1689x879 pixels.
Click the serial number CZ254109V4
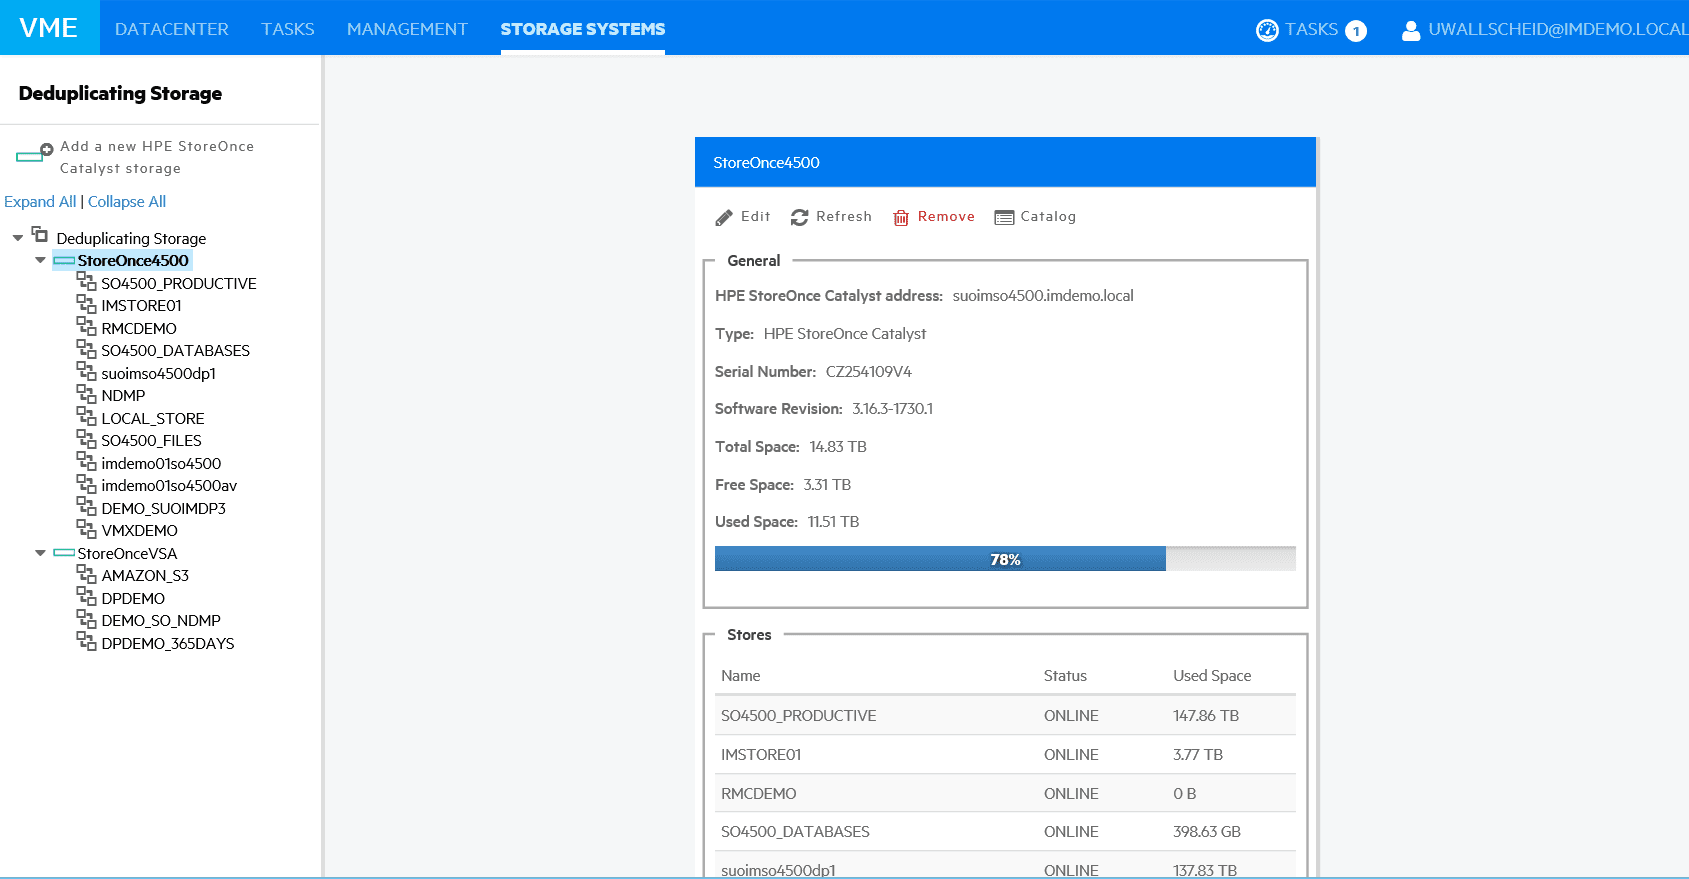(x=869, y=371)
